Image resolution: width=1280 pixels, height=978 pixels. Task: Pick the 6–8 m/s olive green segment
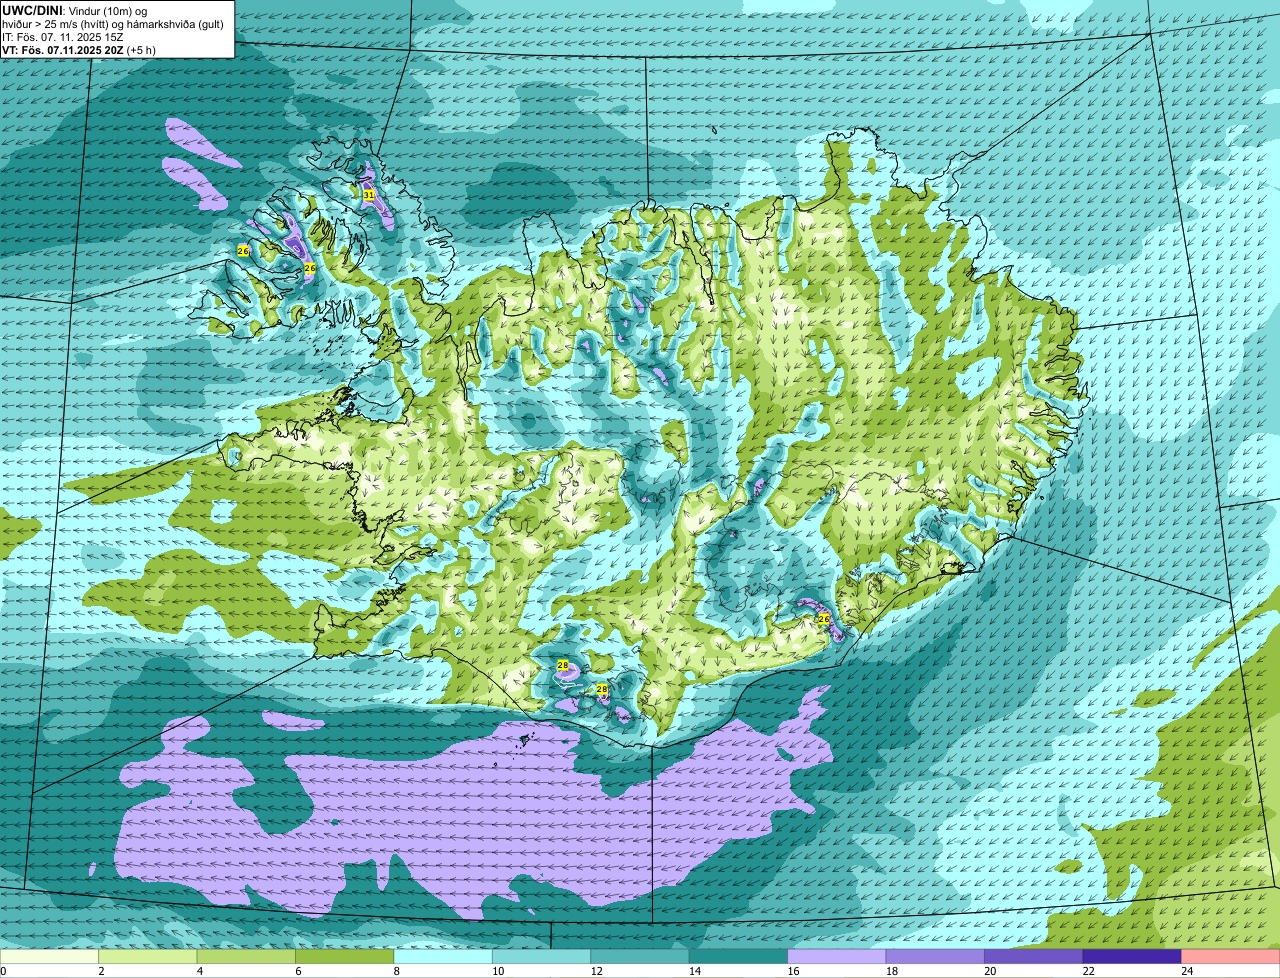point(345,957)
